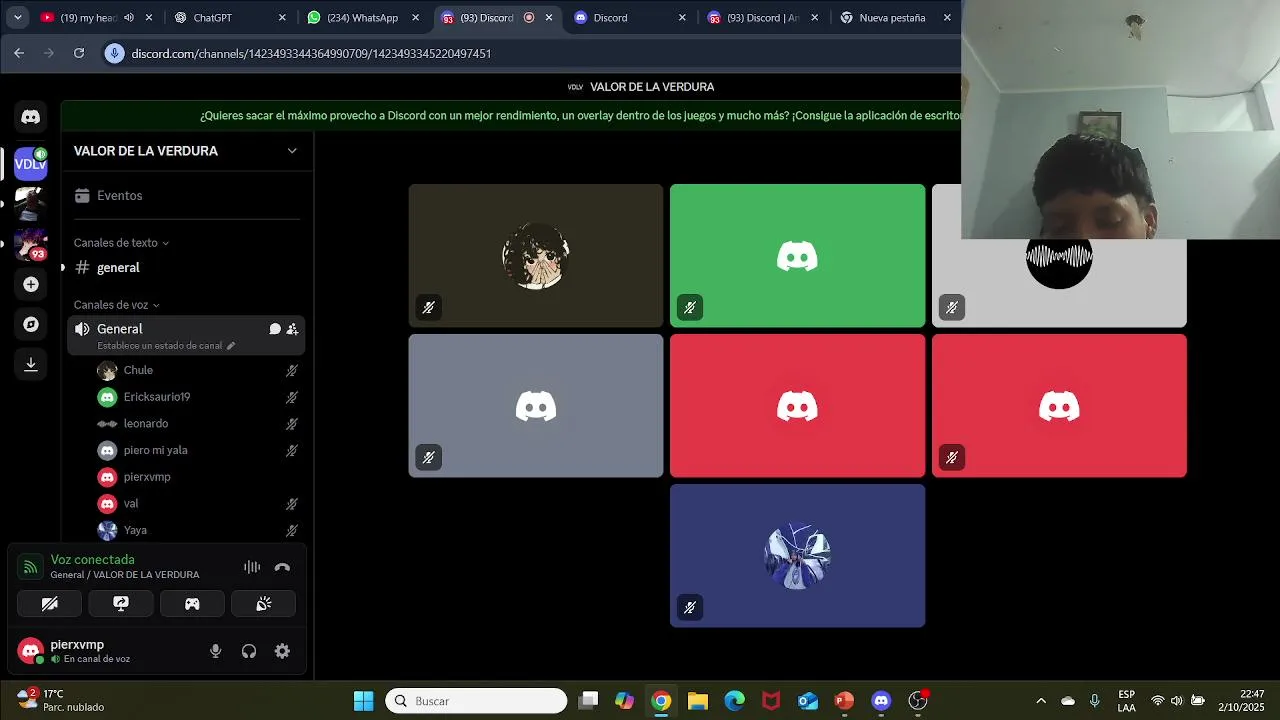1280x720 pixels.
Task: Open user settings gear icon
Action: (x=282, y=652)
